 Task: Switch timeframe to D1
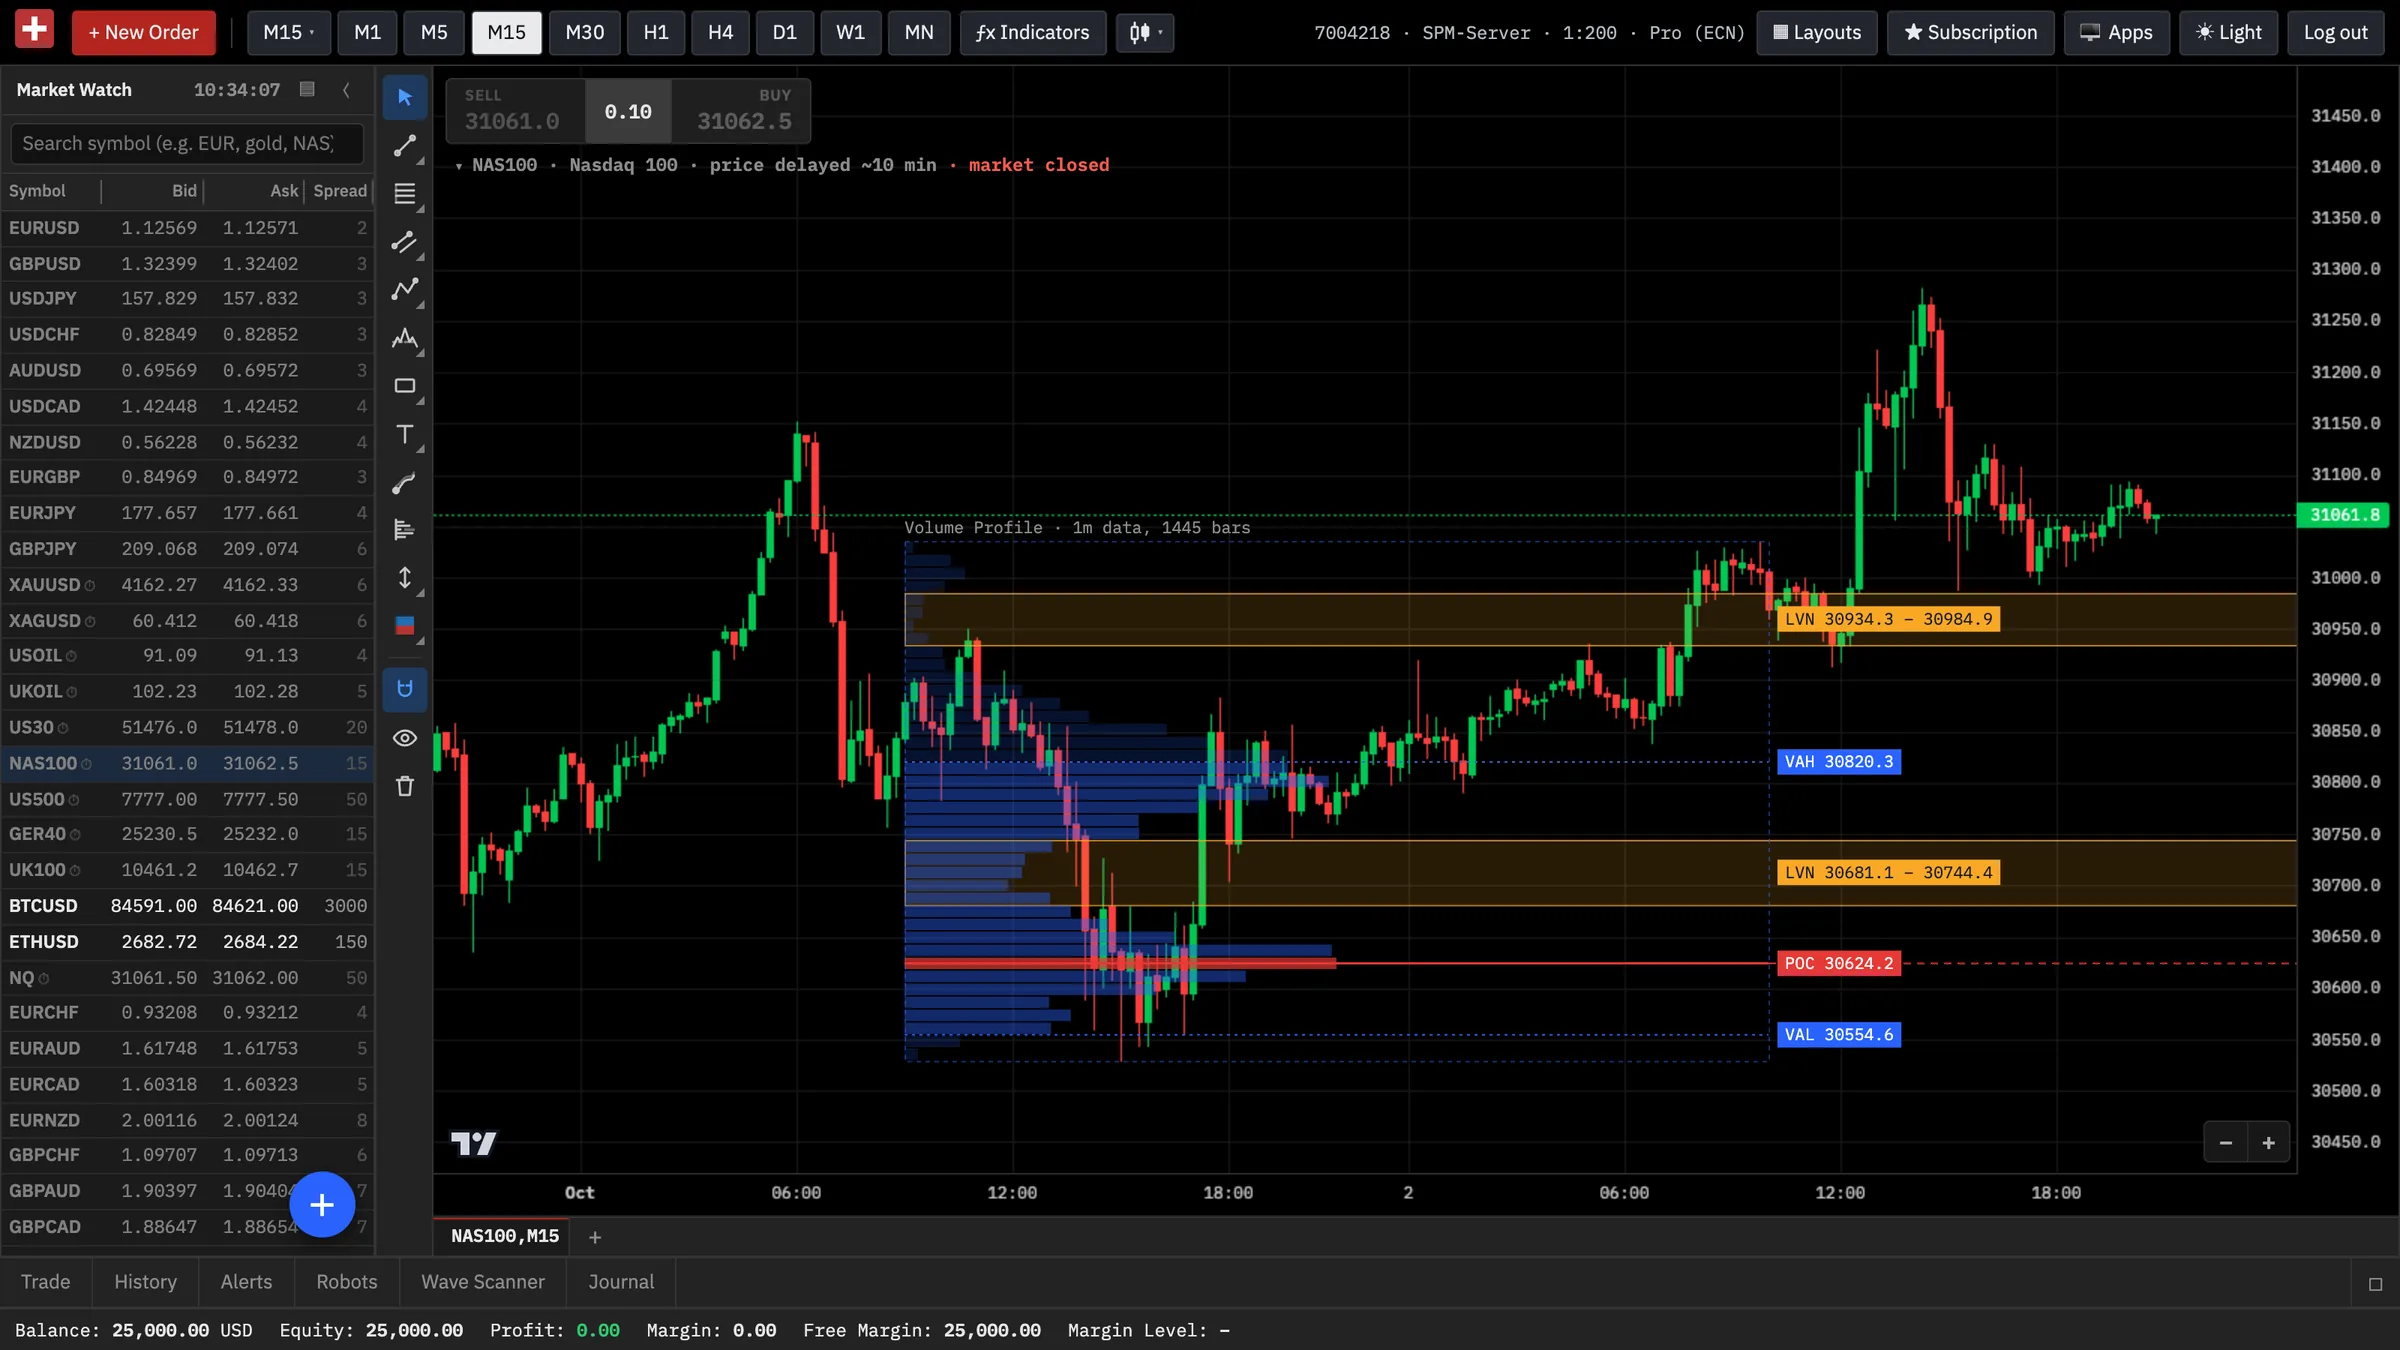point(785,32)
